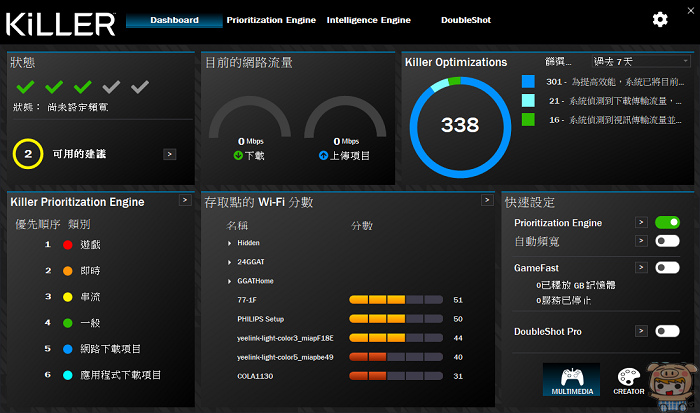Click the Prioritization Engine tab
The height and width of the screenshot is (413, 700).
pyautogui.click(x=271, y=20)
